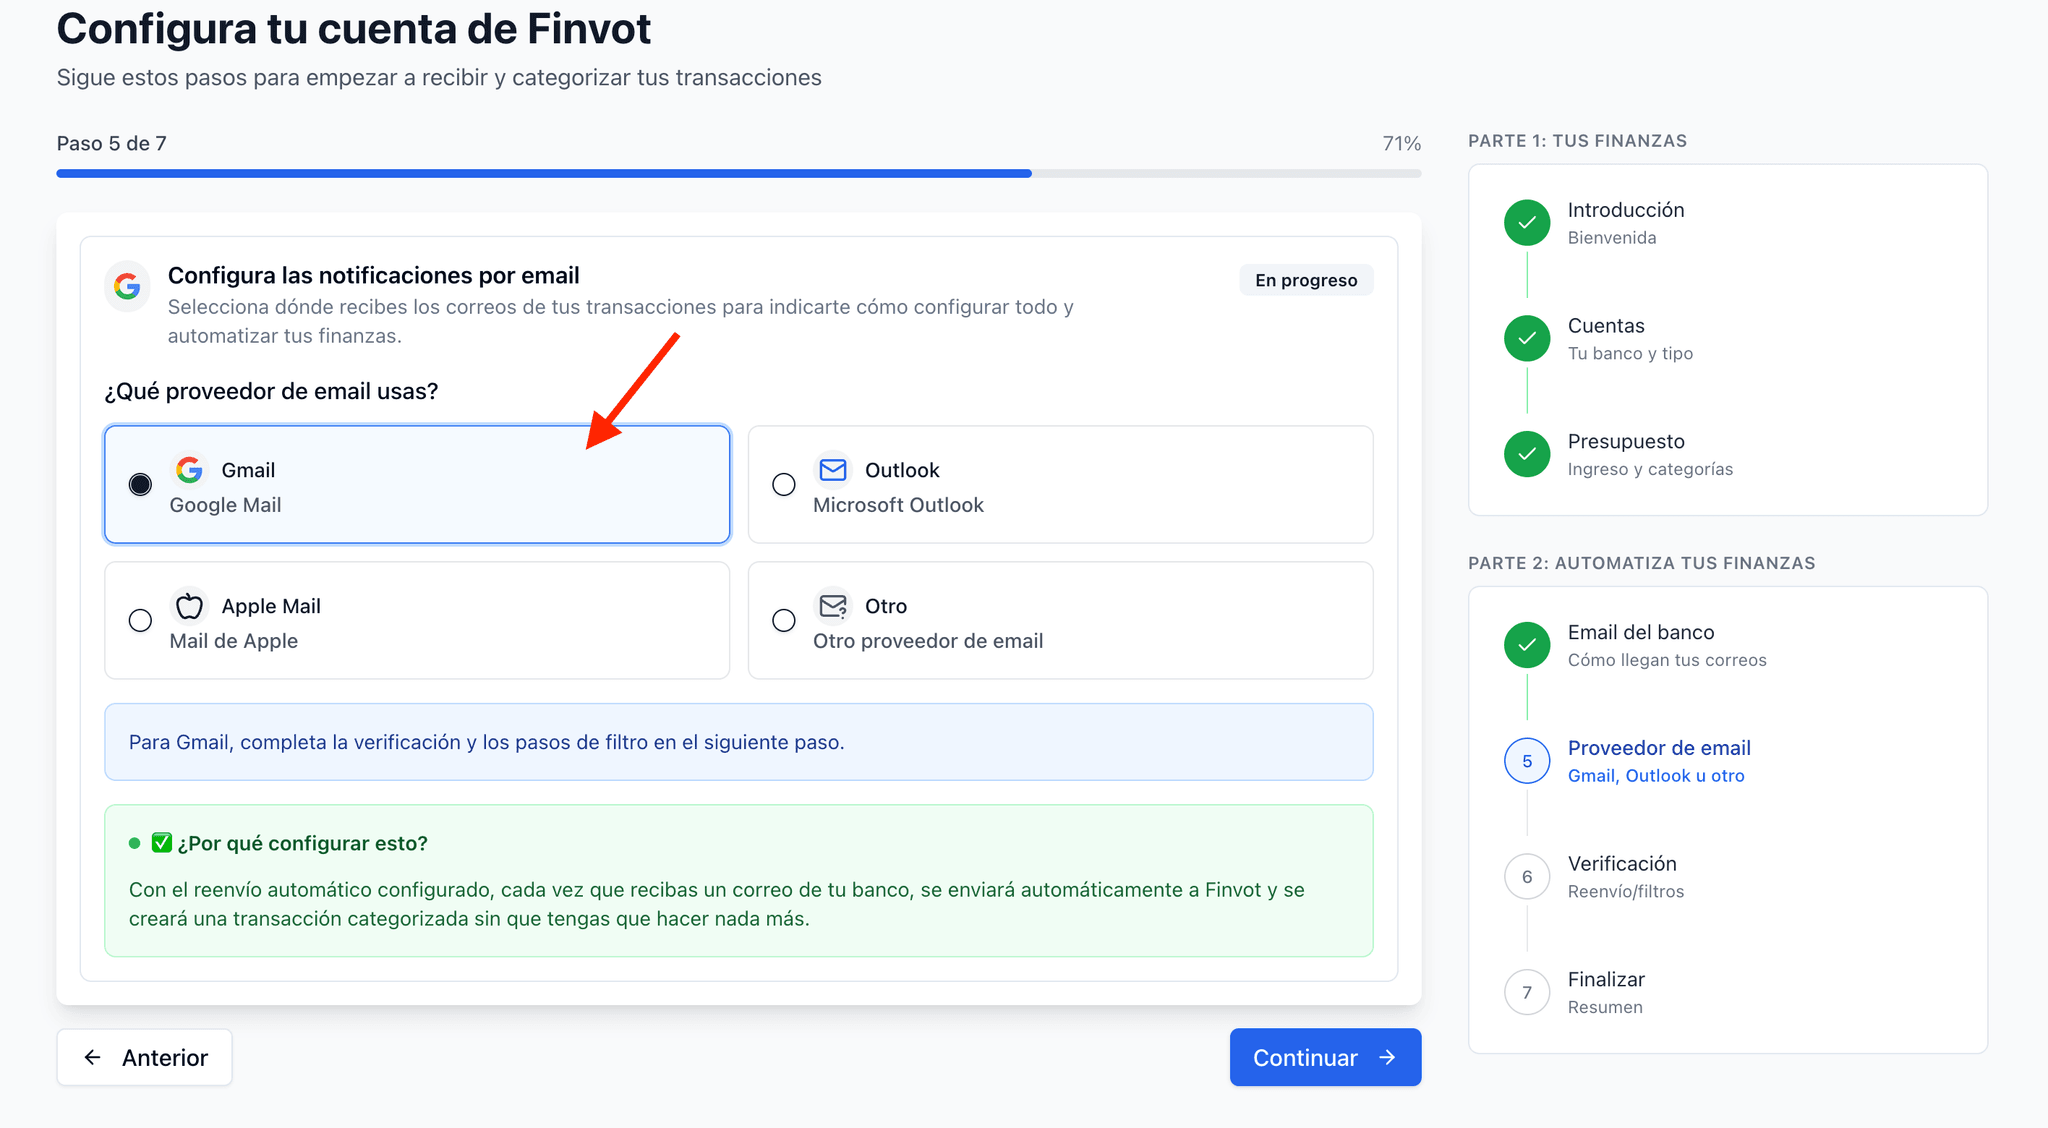Click the Otro proveedor de email subtitle

tap(927, 641)
